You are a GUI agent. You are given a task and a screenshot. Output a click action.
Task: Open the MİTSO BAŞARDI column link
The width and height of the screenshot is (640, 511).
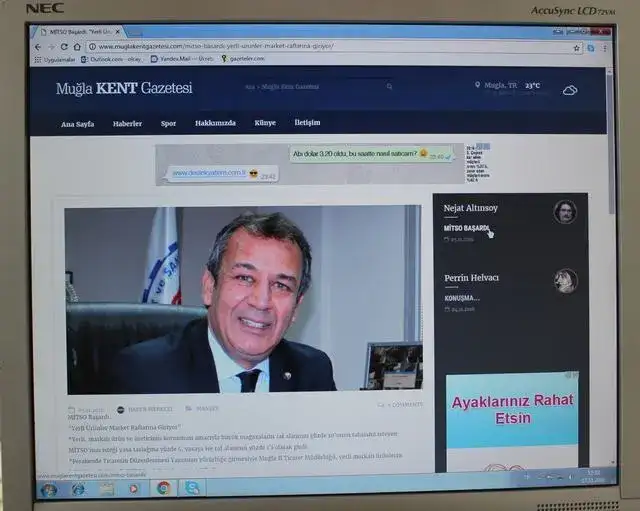click(x=466, y=228)
